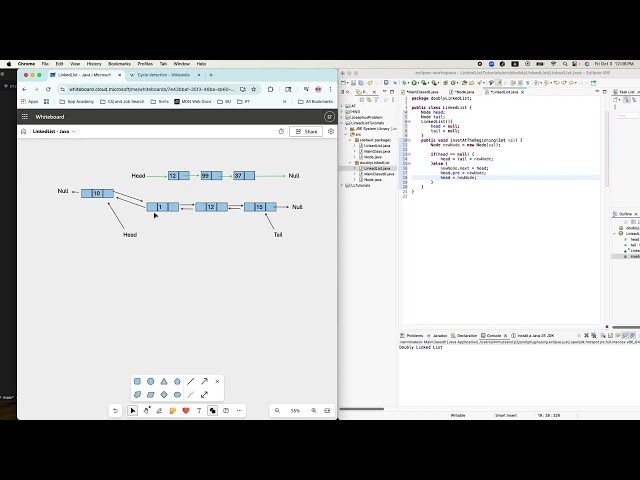
Task: Click the Eclipse Run button
Action: [414, 83]
